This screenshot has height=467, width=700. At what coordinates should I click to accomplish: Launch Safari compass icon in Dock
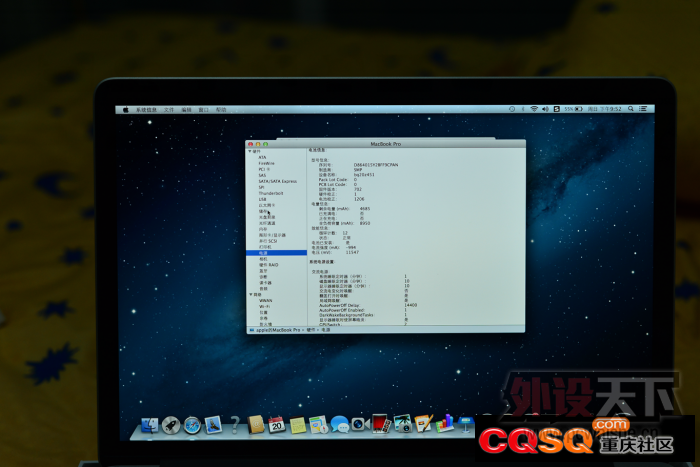coord(192,425)
